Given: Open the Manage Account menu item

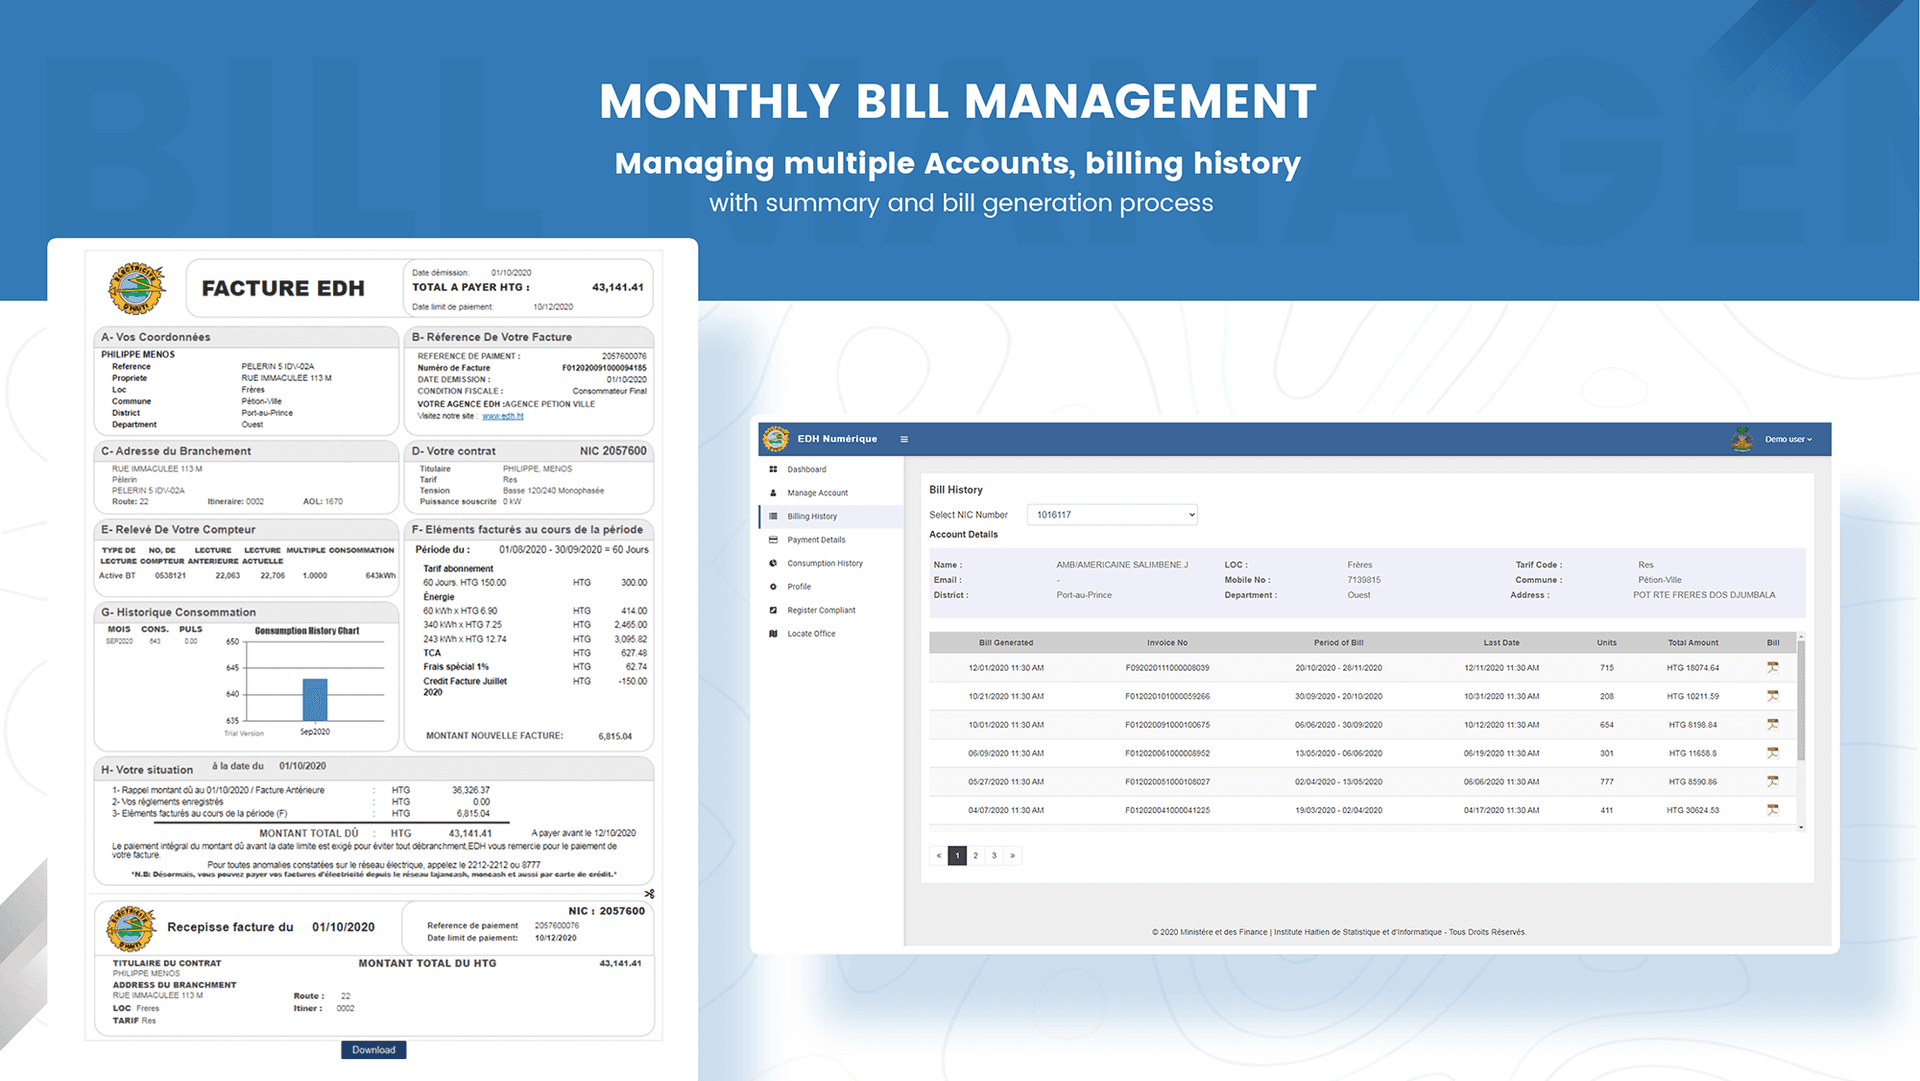Looking at the screenshot, I should coord(817,493).
